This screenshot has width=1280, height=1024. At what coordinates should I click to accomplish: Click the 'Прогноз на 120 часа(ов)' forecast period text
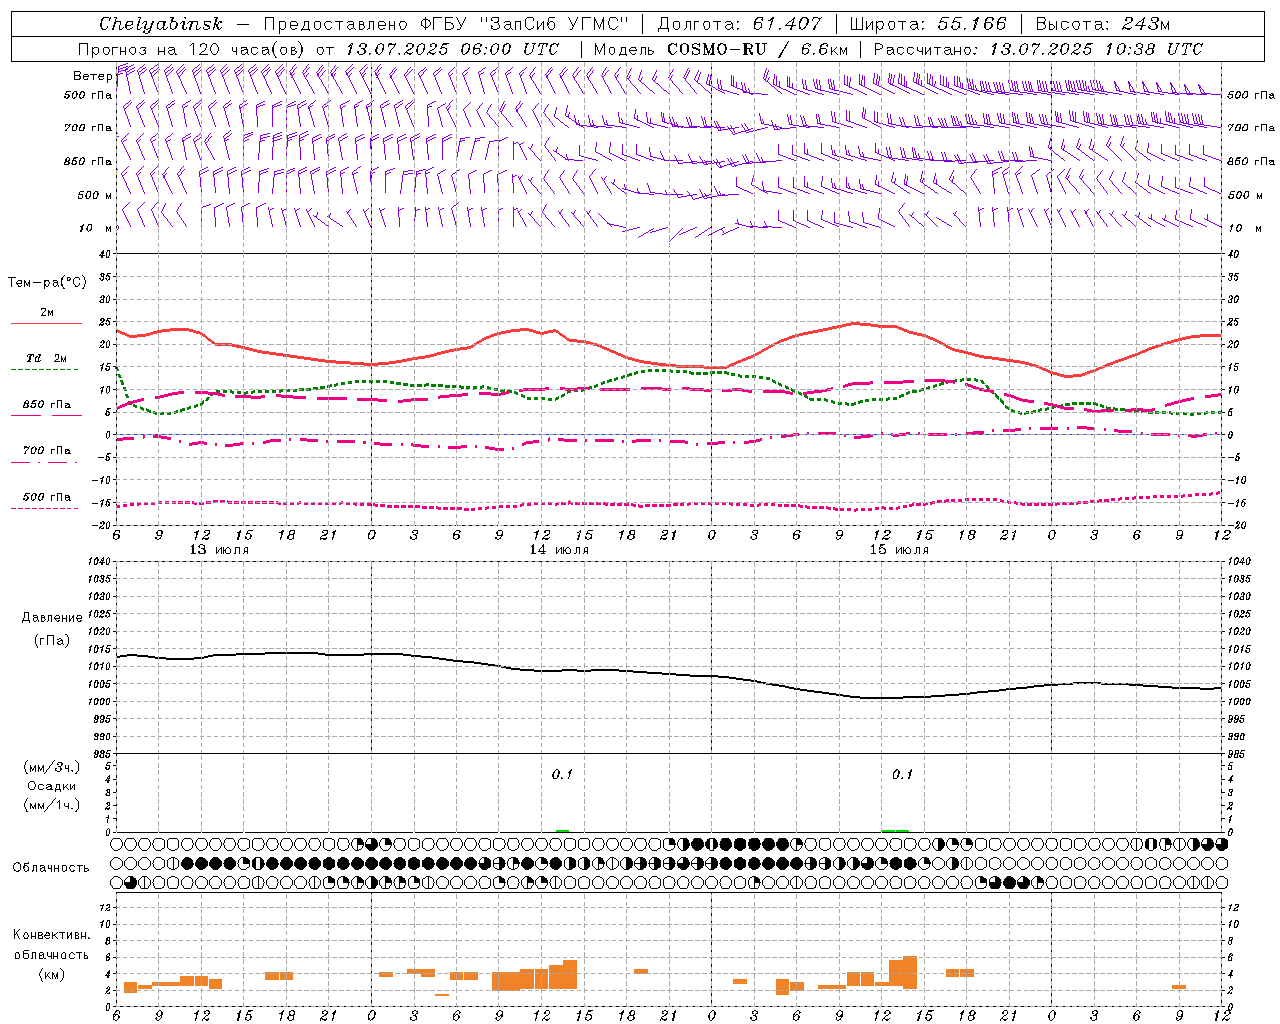coord(192,49)
